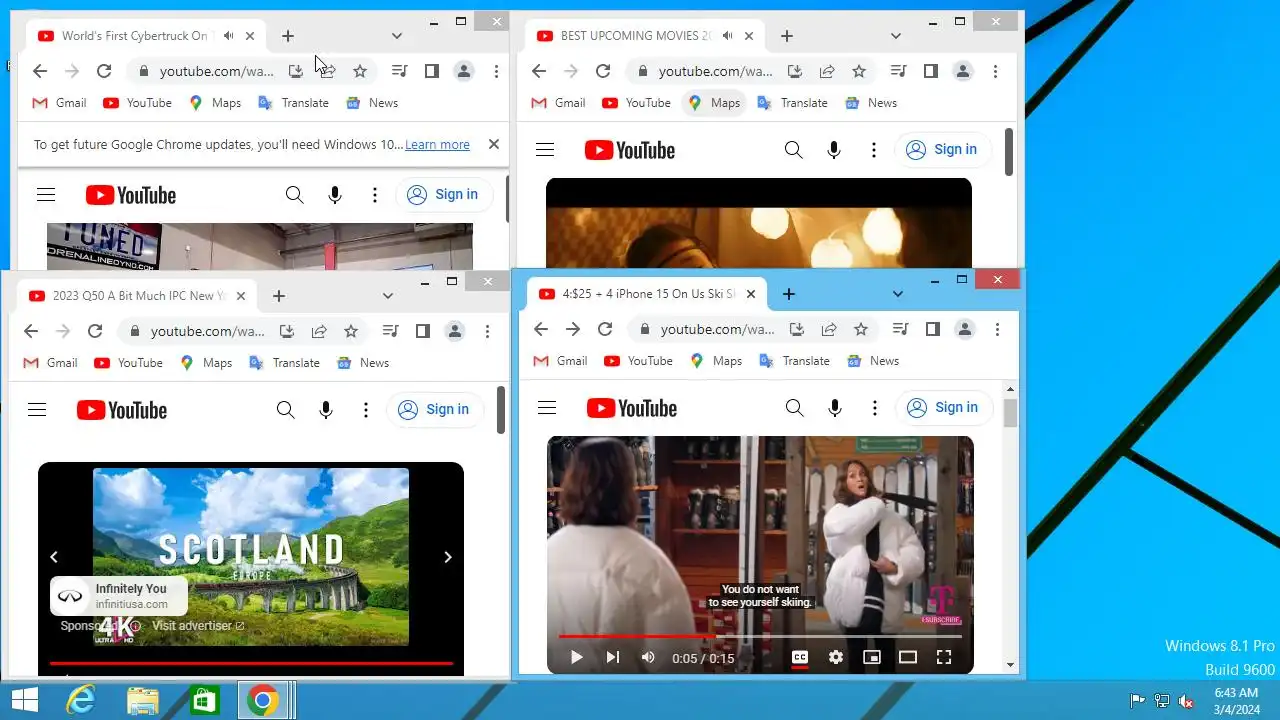Sign in button in Q50 window
1280x720 pixels.
(435, 410)
